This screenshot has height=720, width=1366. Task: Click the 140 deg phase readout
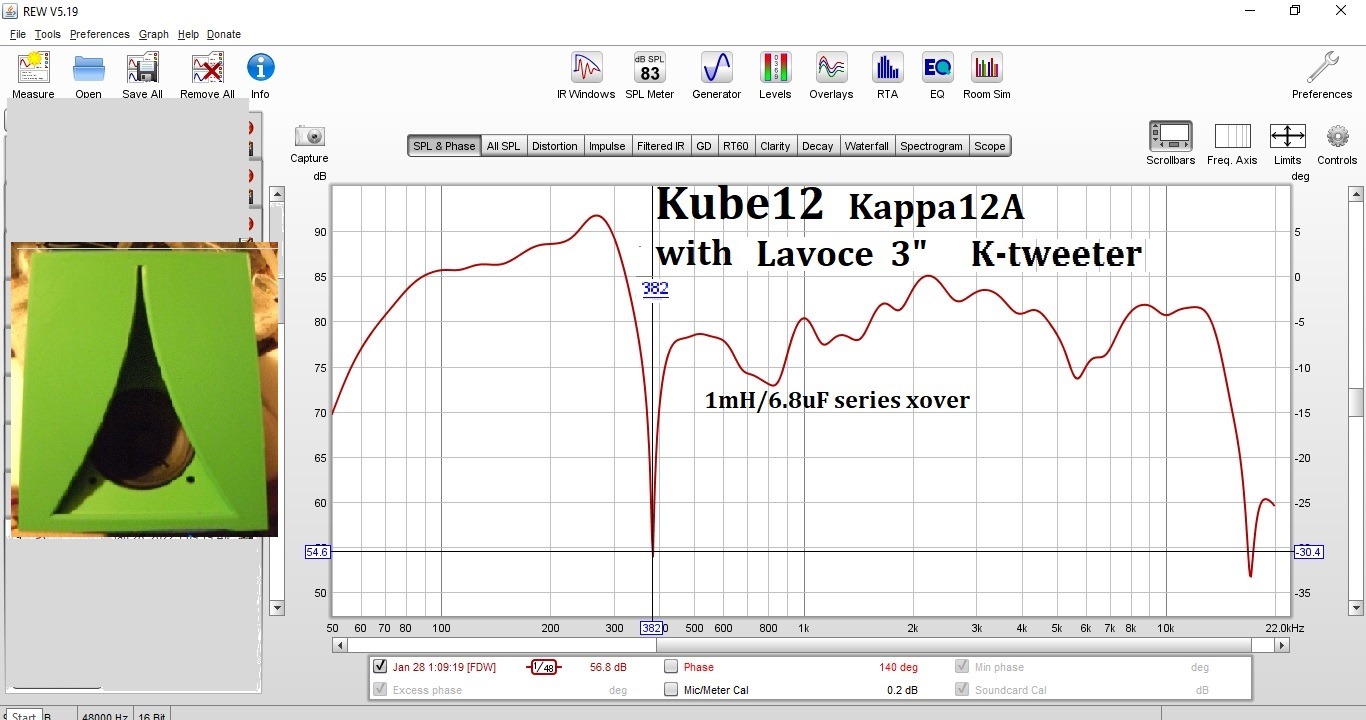tap(898, 667)
